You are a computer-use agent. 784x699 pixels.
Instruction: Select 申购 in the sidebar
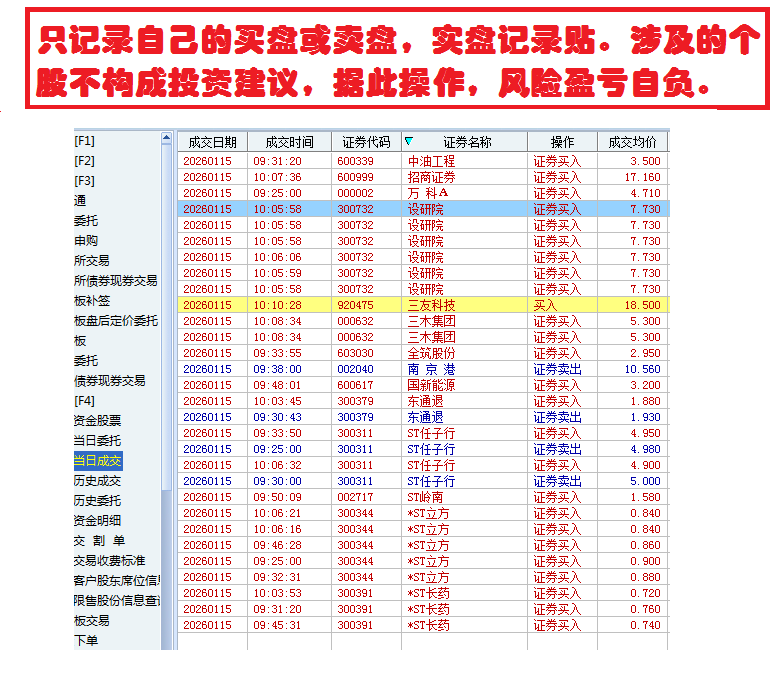click(x=86, y=241)
